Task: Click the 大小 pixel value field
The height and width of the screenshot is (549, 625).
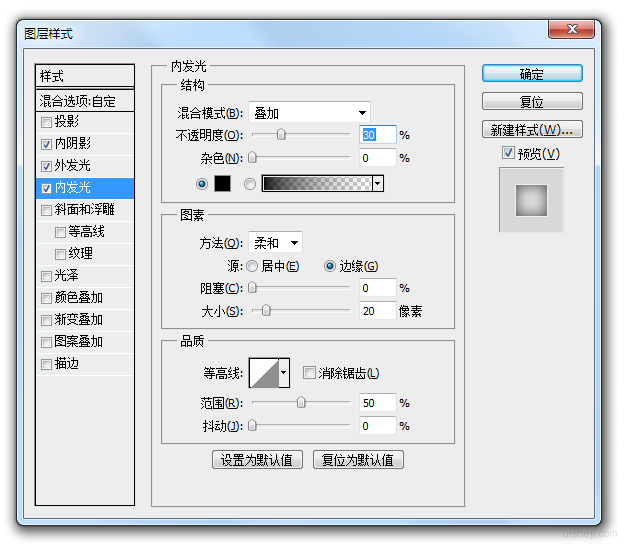Action: tap(378, 311)
